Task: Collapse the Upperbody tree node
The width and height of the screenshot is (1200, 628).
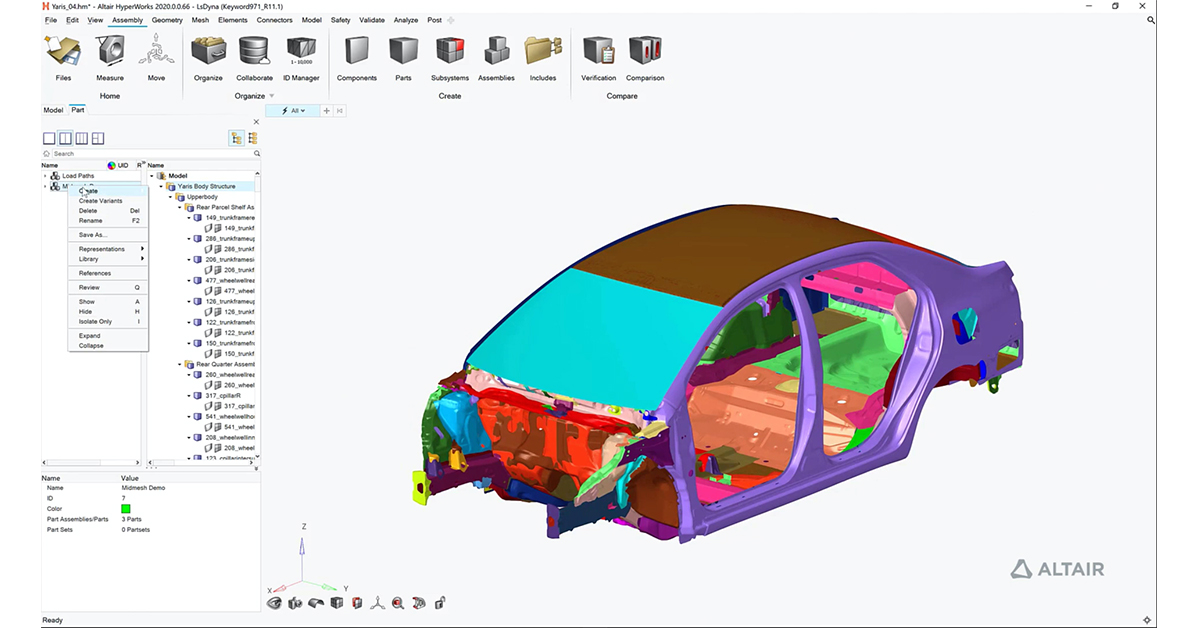Action: coord(170,197)
